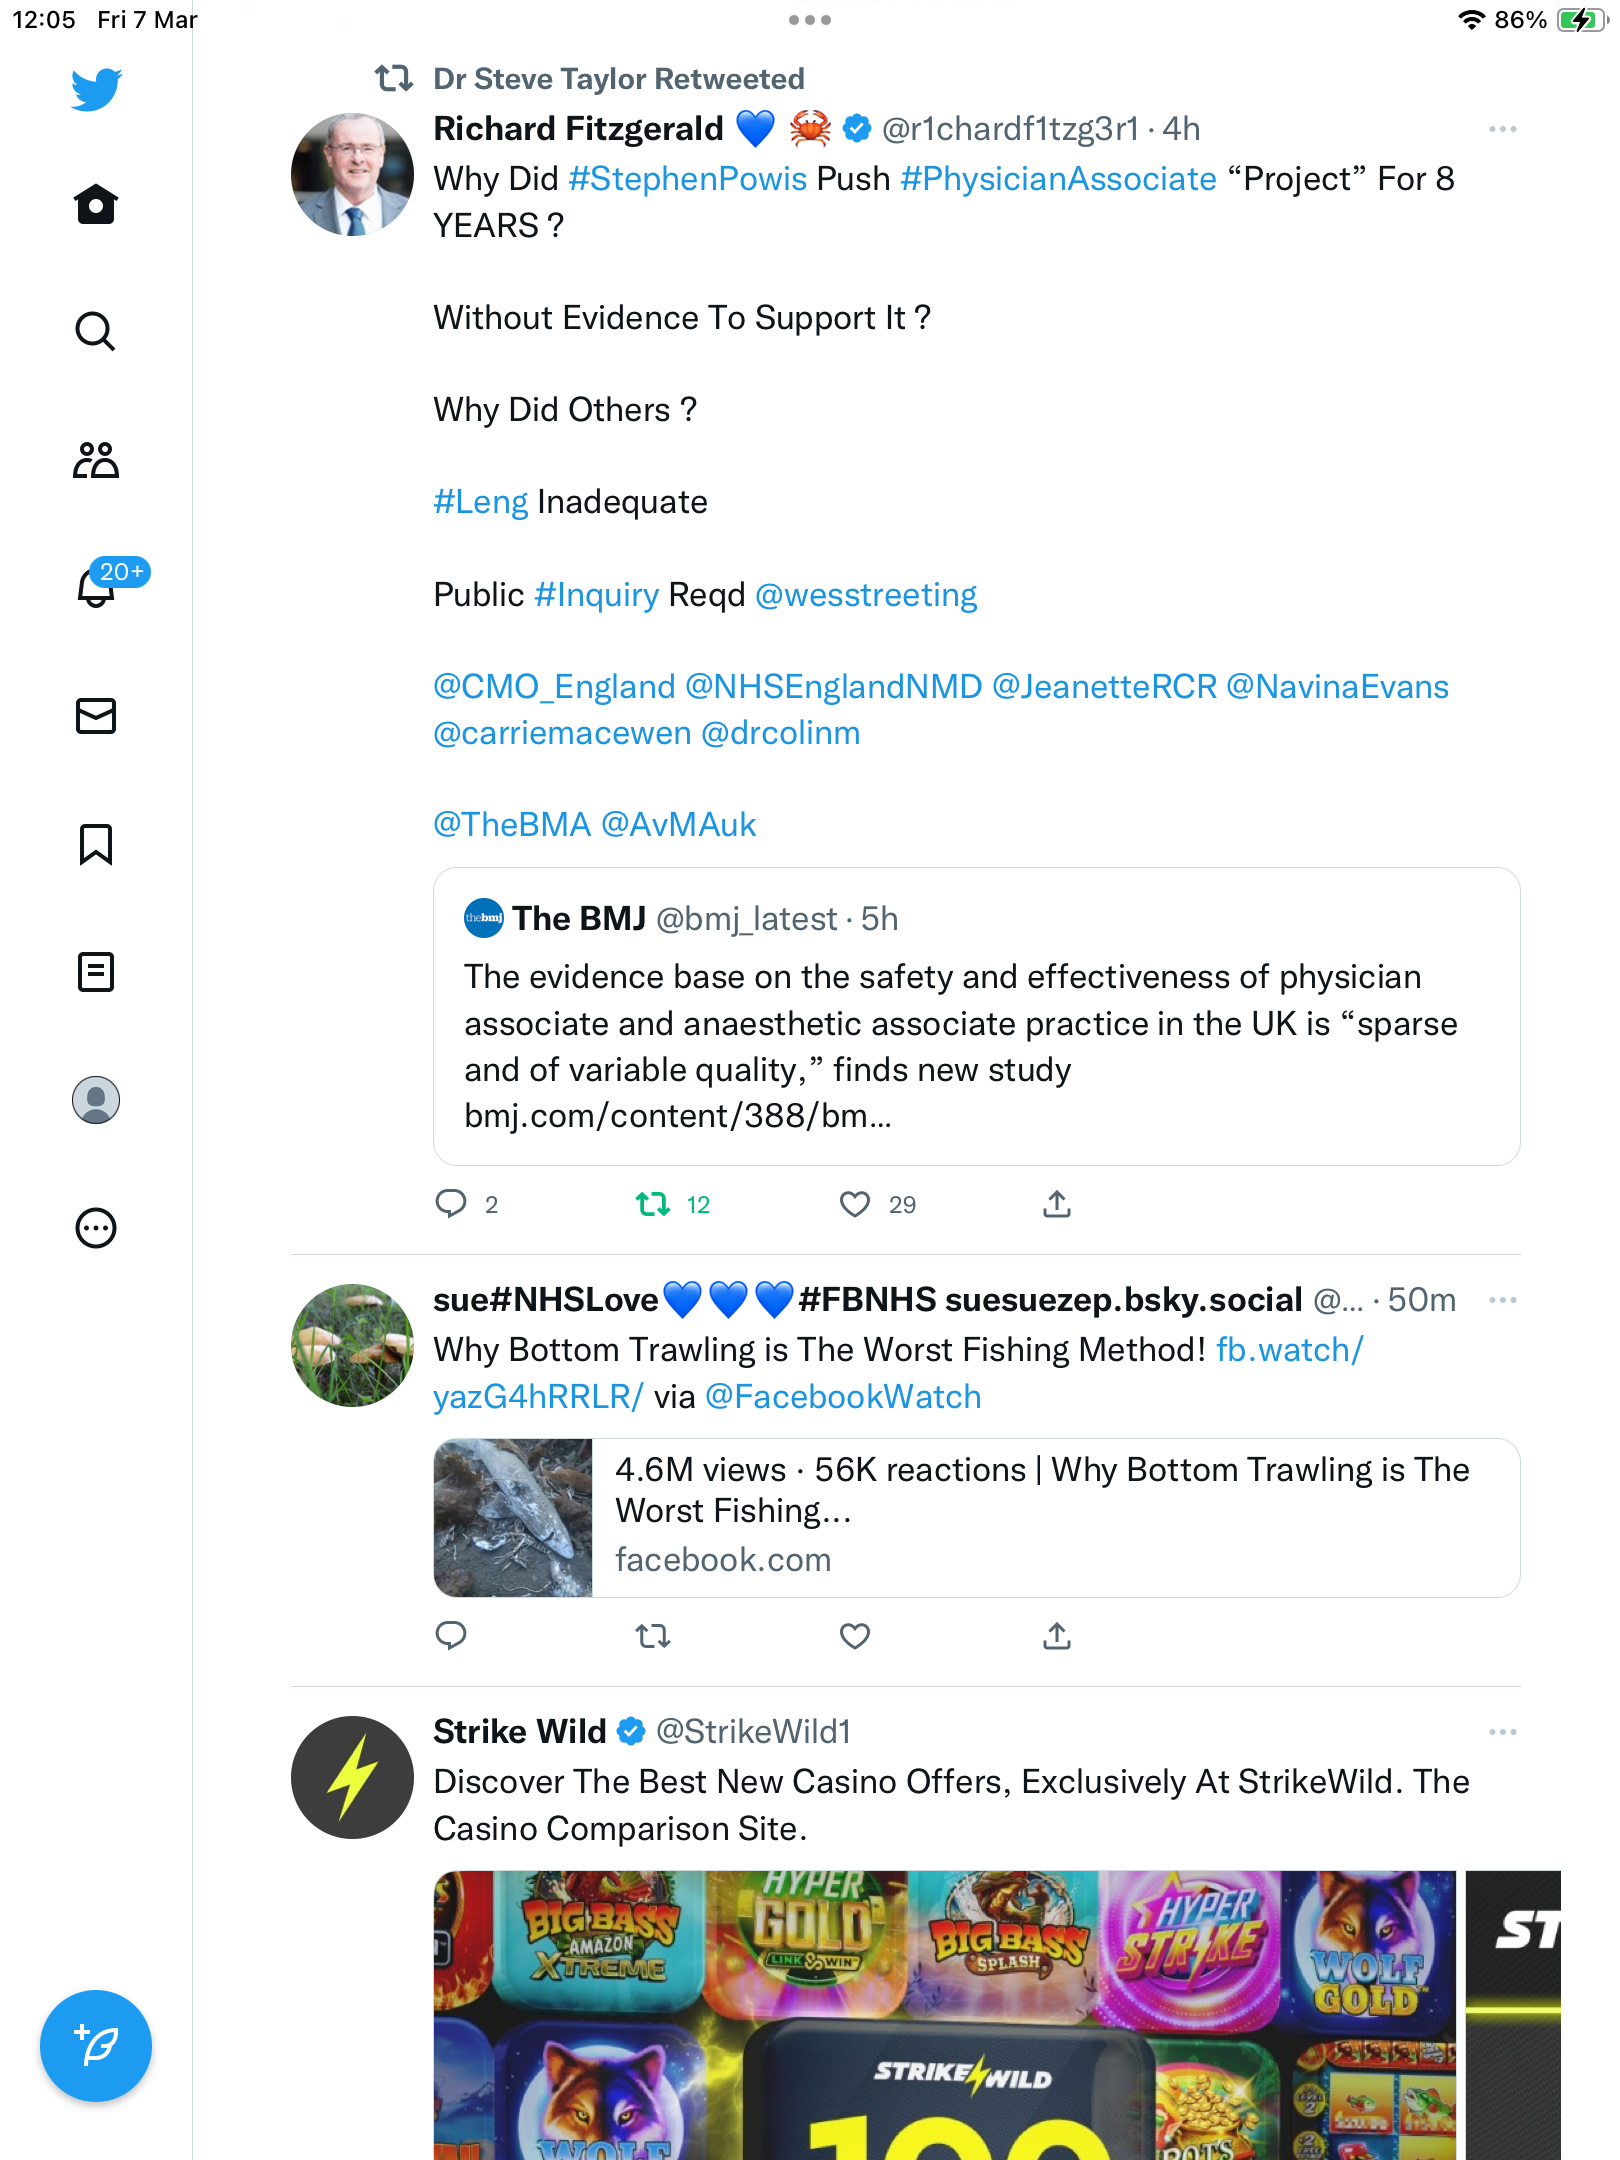The width and height of the screenshot is (1620, 2160).
Task: Like Richard Fitzgerald's tweet with 29 likes
Action: (855, 1204)
